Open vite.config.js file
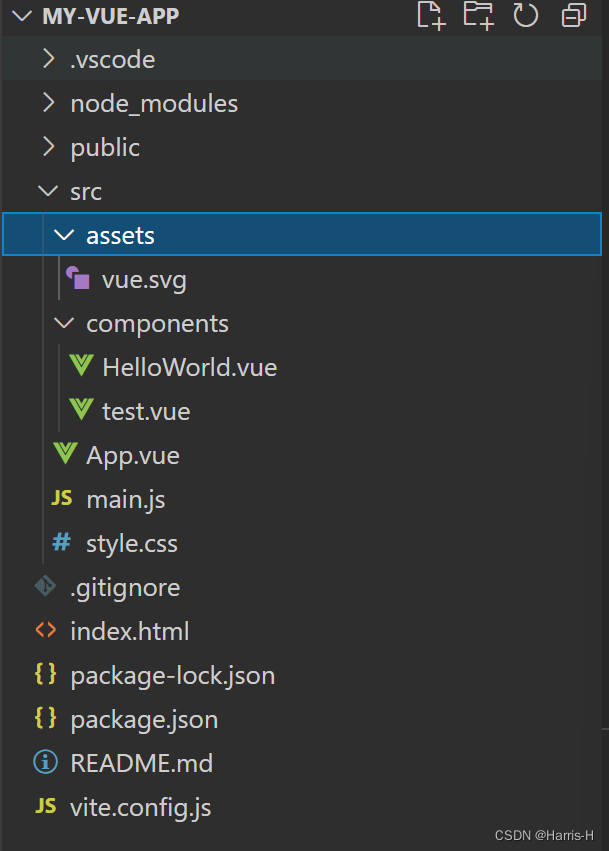Image resolution: width=609 pixels, height=851 pixels. point(140,807)
